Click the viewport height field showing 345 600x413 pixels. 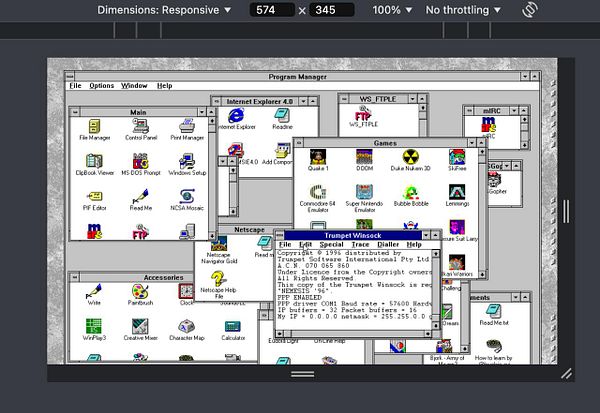[x=331, y=10]
